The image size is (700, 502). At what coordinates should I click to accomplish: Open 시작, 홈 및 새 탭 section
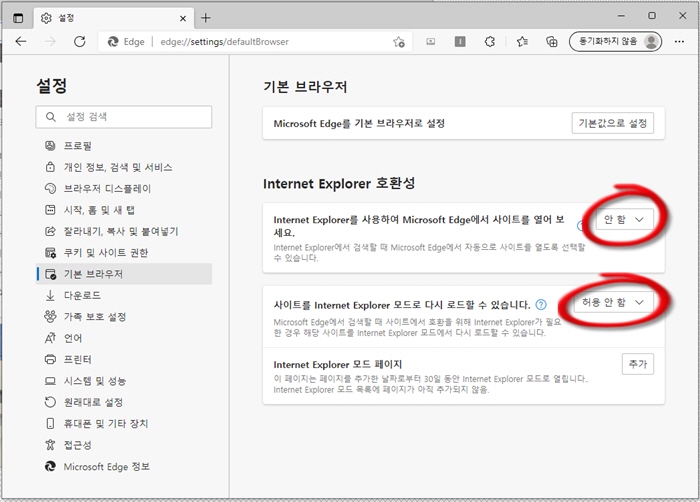pos(124,210)
